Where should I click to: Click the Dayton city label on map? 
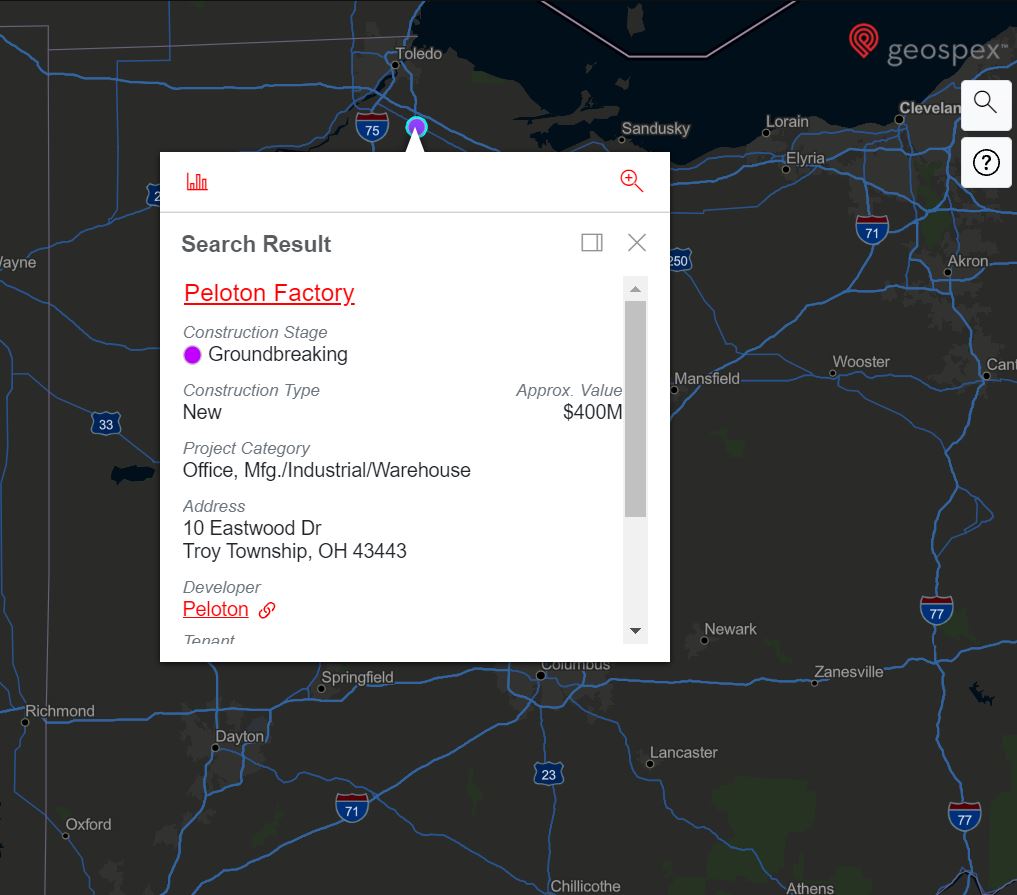click(239, 737)
